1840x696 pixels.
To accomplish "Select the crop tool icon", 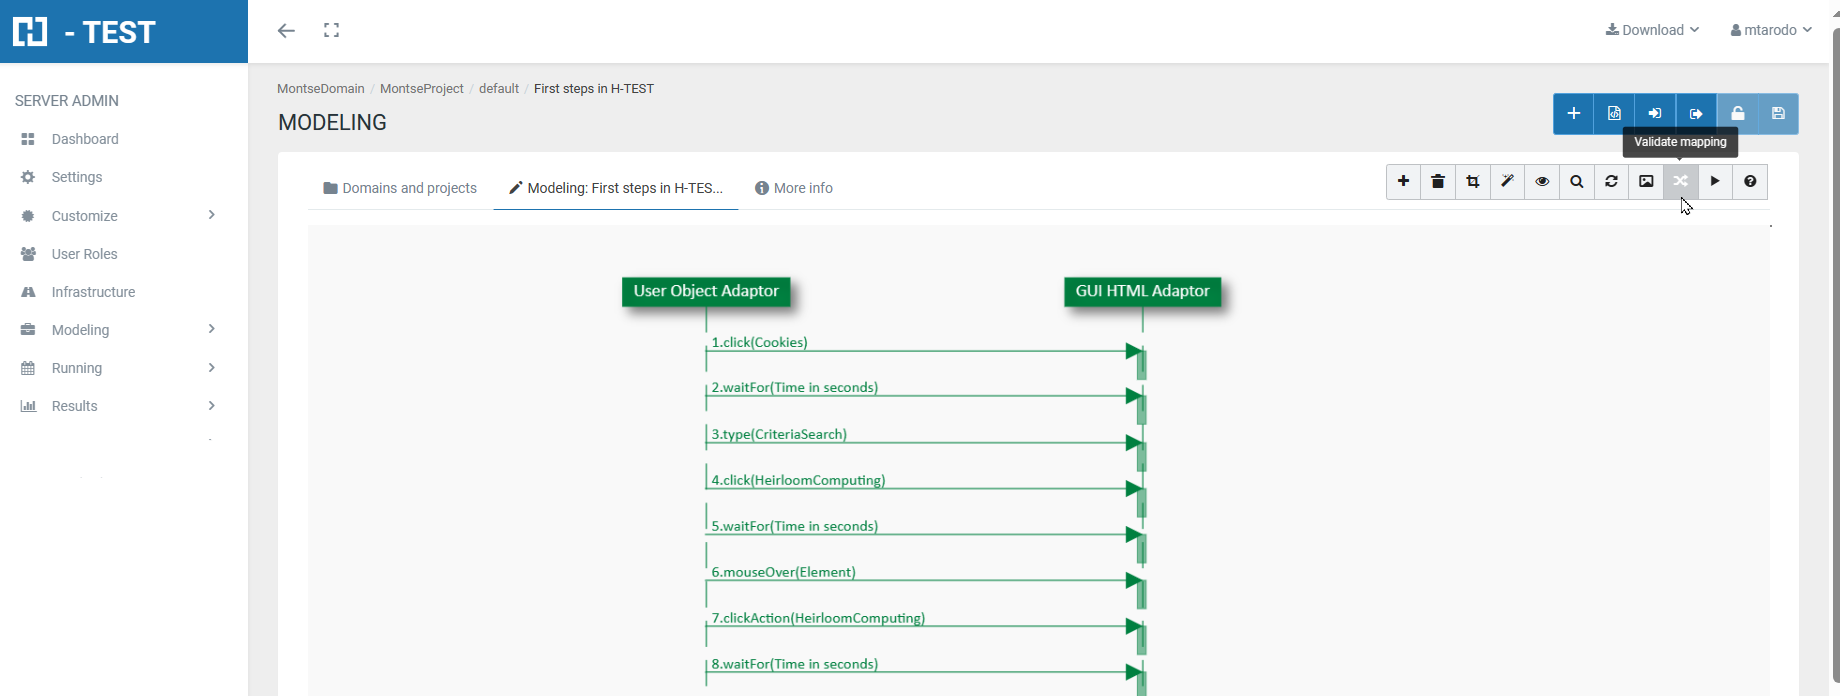I will 1473,182.
